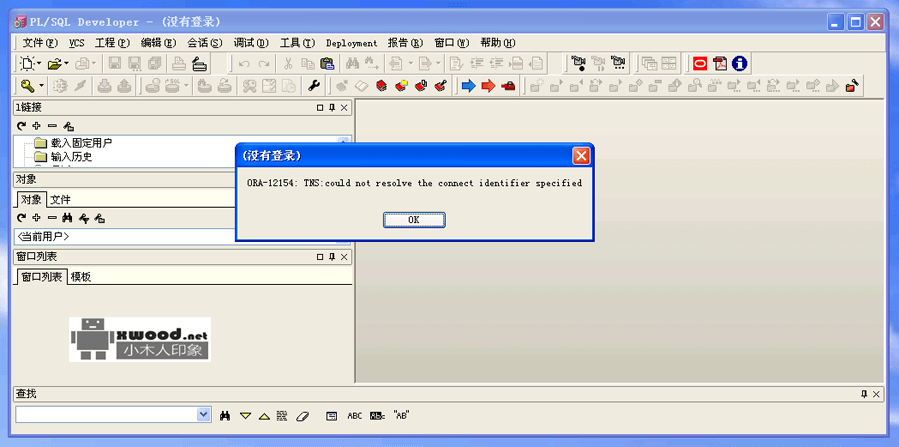The image size is (899, 447).
Task: Click inside the search text field
Action: tap(106, 414)
